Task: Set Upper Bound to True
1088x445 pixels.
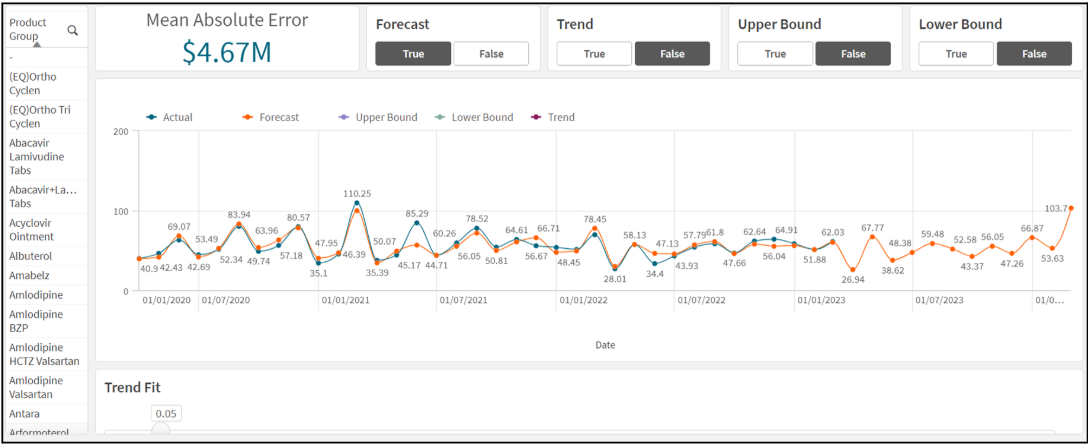Action: pyautogui.click(x=775, y=53)
